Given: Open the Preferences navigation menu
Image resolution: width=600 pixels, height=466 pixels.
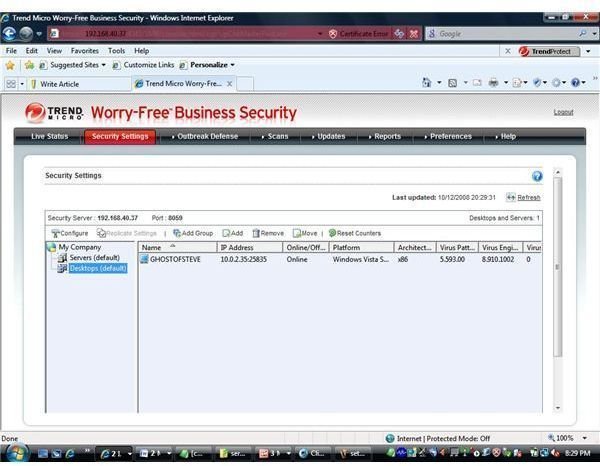Looking at the screenshot, I should (x=448, y=136).
